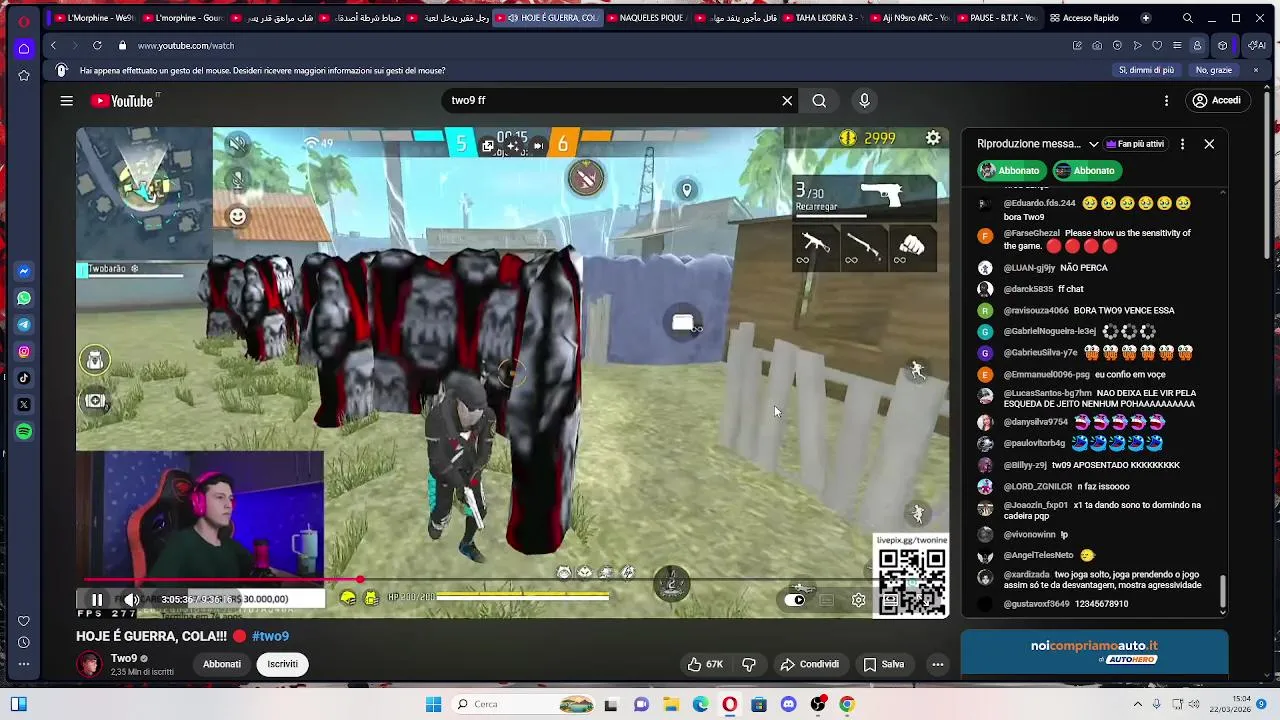This screenshot has height=720, width=1280.
Task: Open YouTube hamburger guide menu
Action: [x=66, y=101]
